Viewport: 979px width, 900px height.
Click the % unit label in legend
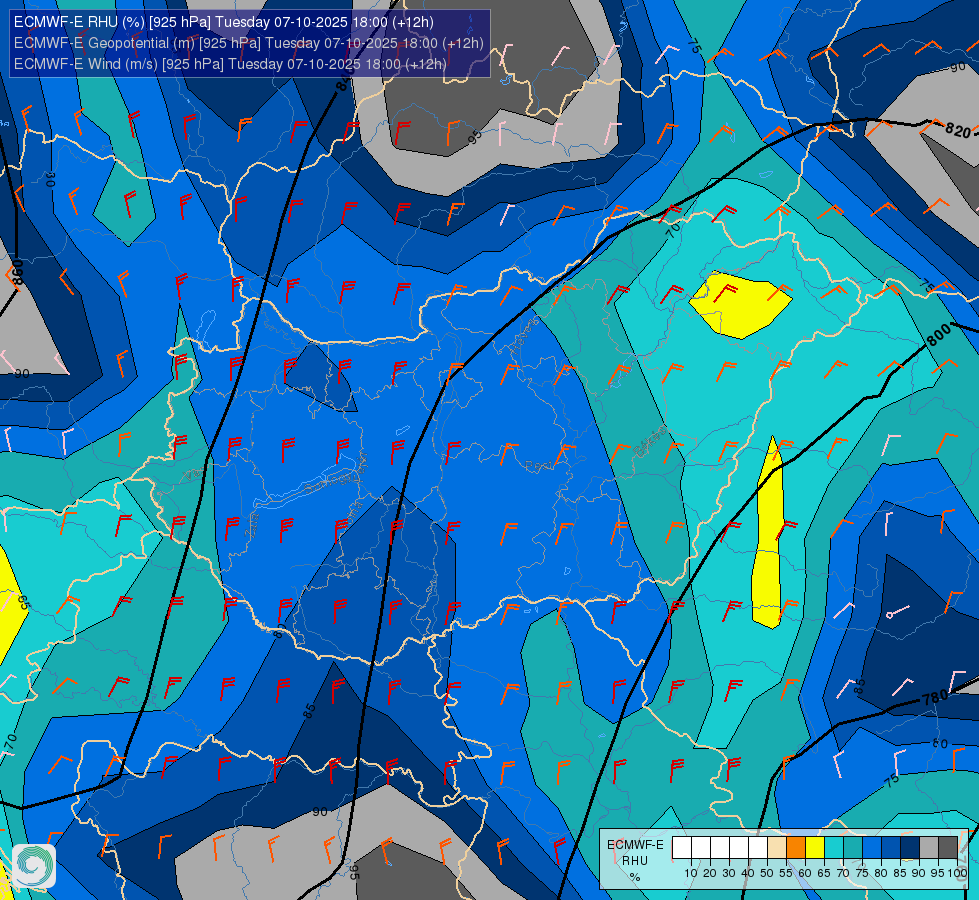click(635, 877)
